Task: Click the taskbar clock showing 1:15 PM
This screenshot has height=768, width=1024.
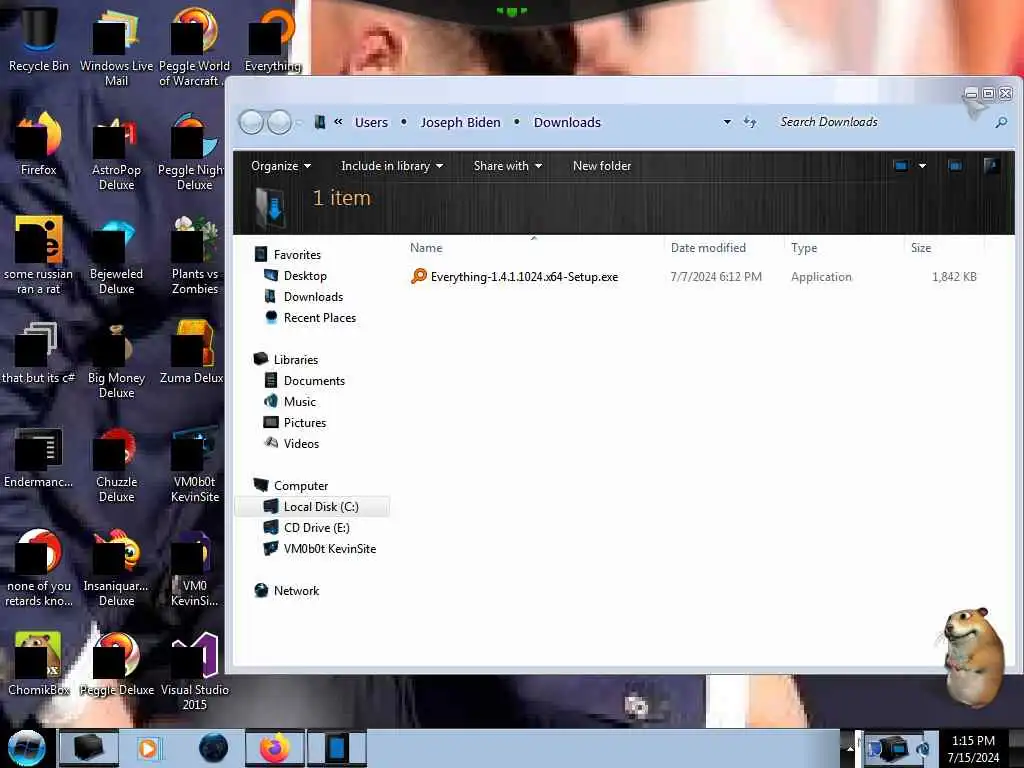Action: 973,748
